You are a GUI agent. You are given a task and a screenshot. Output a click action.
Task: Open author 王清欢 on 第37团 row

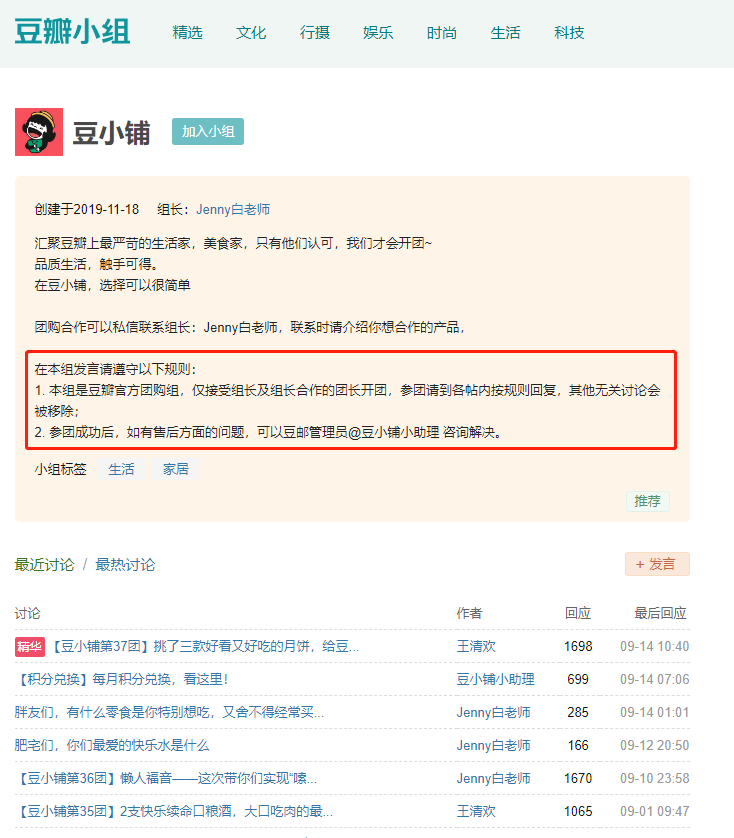click(476, 647)
